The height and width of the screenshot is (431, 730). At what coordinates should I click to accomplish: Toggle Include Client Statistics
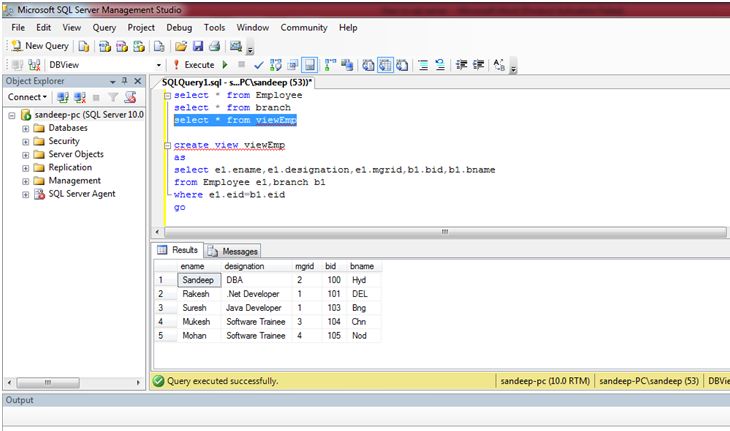click(347, 65)
